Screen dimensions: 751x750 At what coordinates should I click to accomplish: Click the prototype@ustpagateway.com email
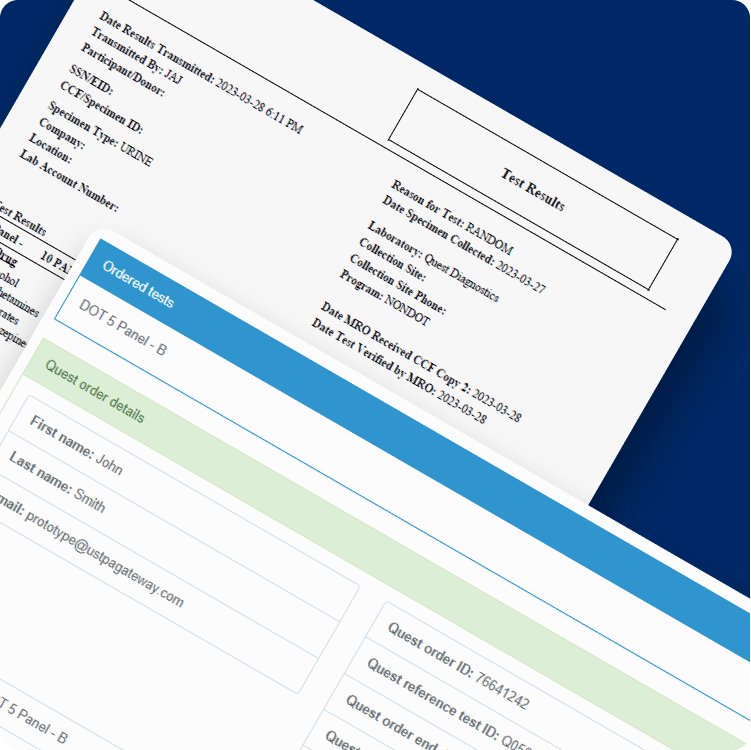104,559
